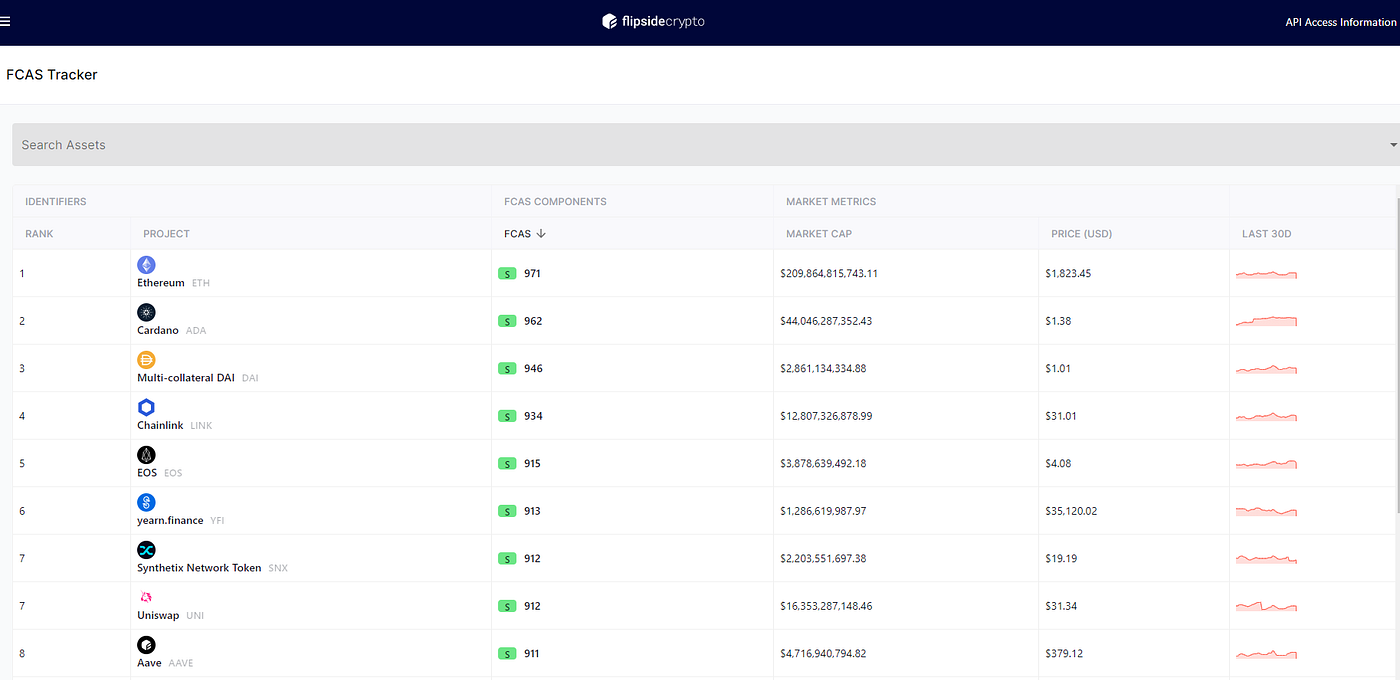Open the Ethereum 30-day sparkline chart
The width and height of the screenshot is (1400, 680).
1266,274
